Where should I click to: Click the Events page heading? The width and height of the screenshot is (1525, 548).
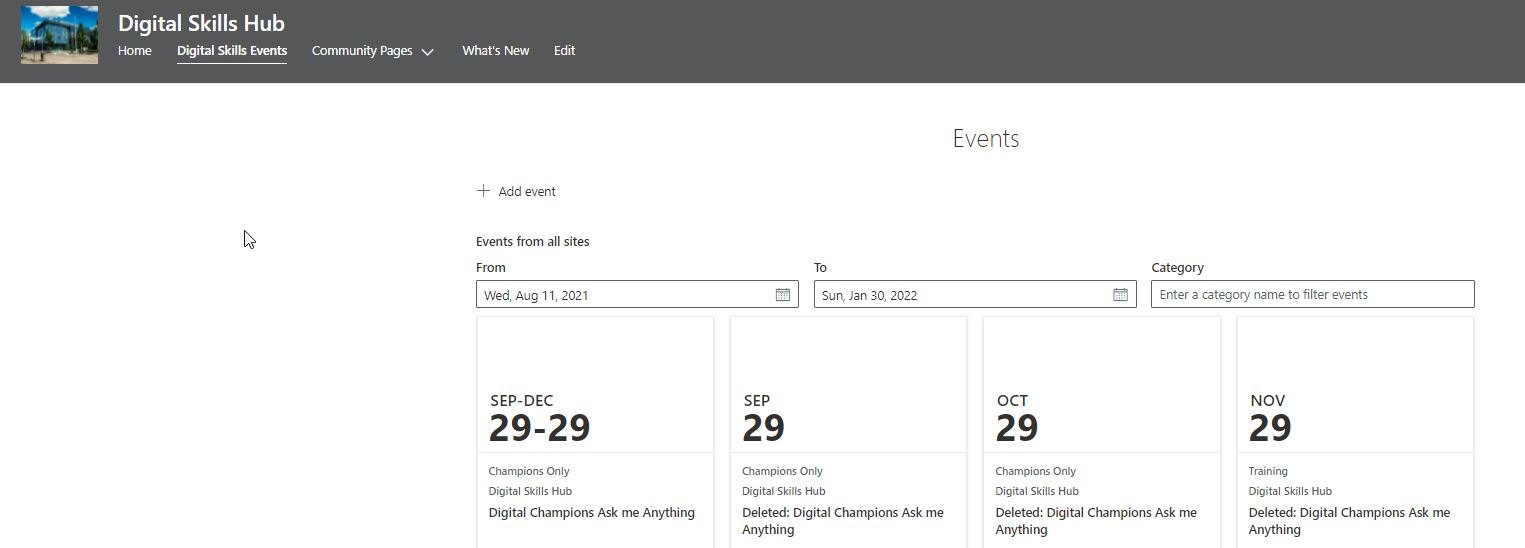coord(986,138)
